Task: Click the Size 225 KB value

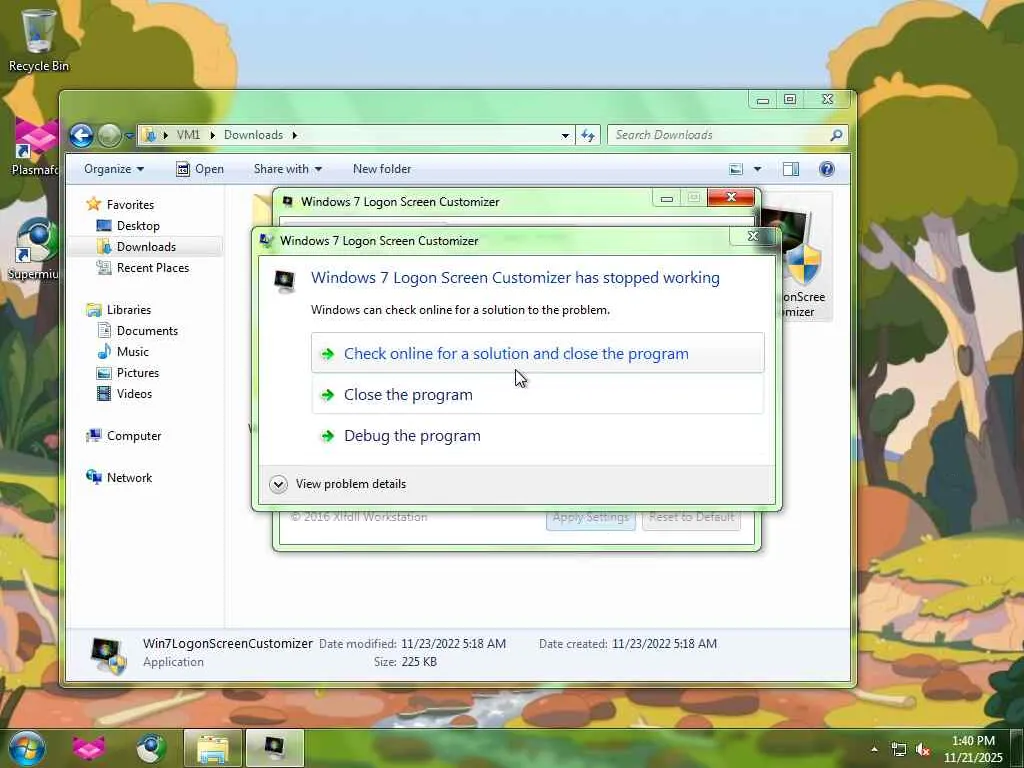Action: pos(419,662)
